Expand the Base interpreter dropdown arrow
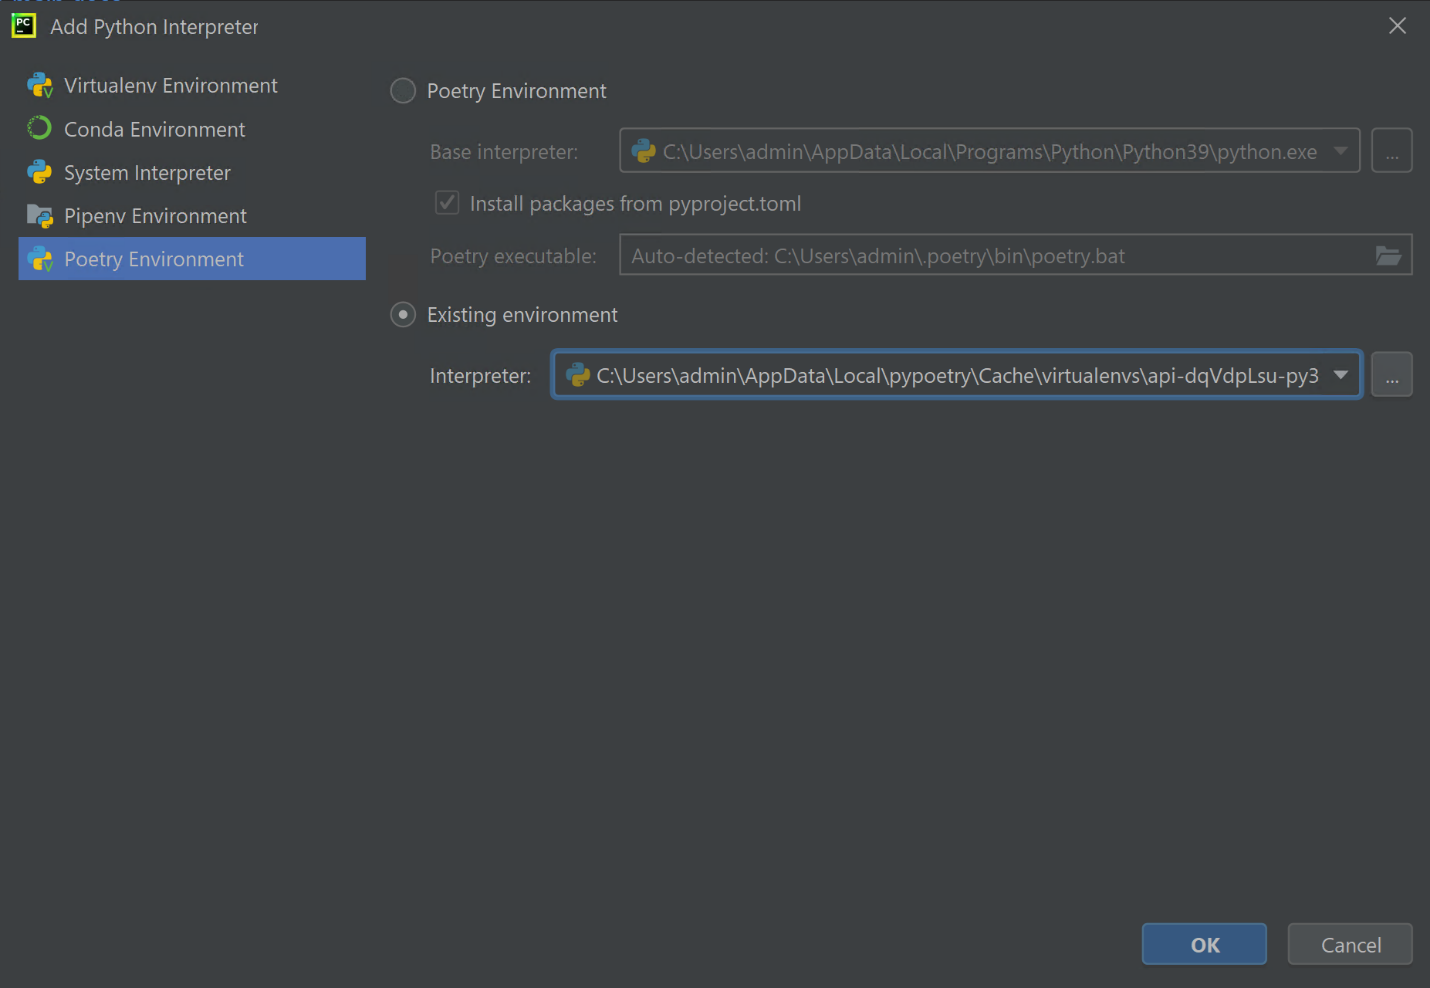 point(1341,151)
